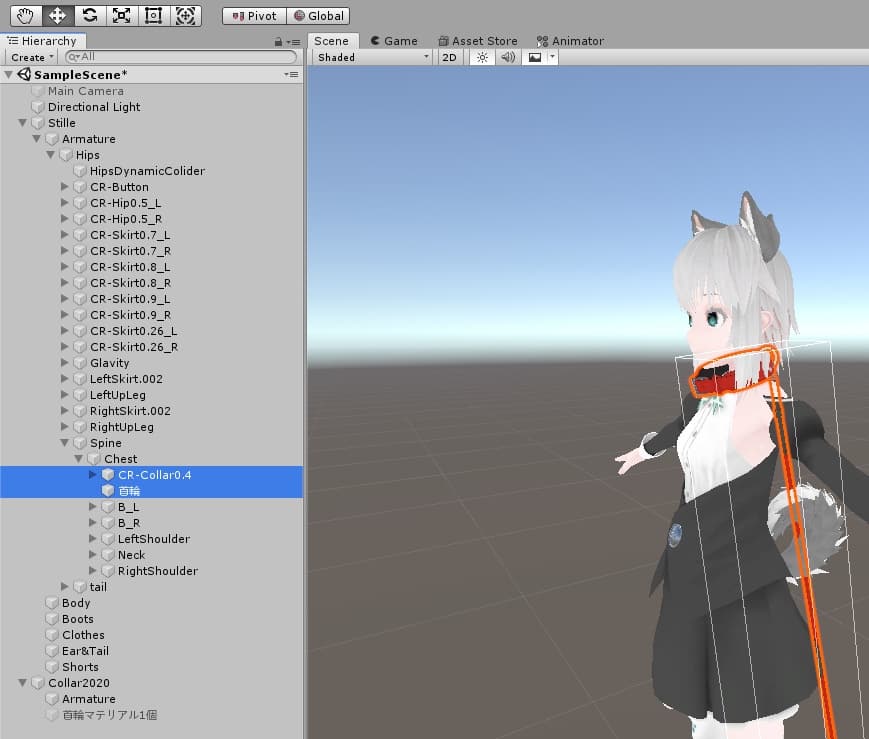Image resolution: width=869 pixels, height=739 pixels.
Task: Collapse the Stille object
Action: pos(23,123)
